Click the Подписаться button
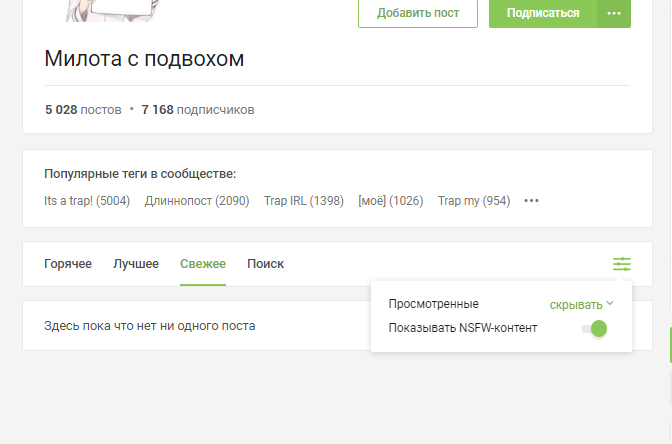 [x=543, y=13]
